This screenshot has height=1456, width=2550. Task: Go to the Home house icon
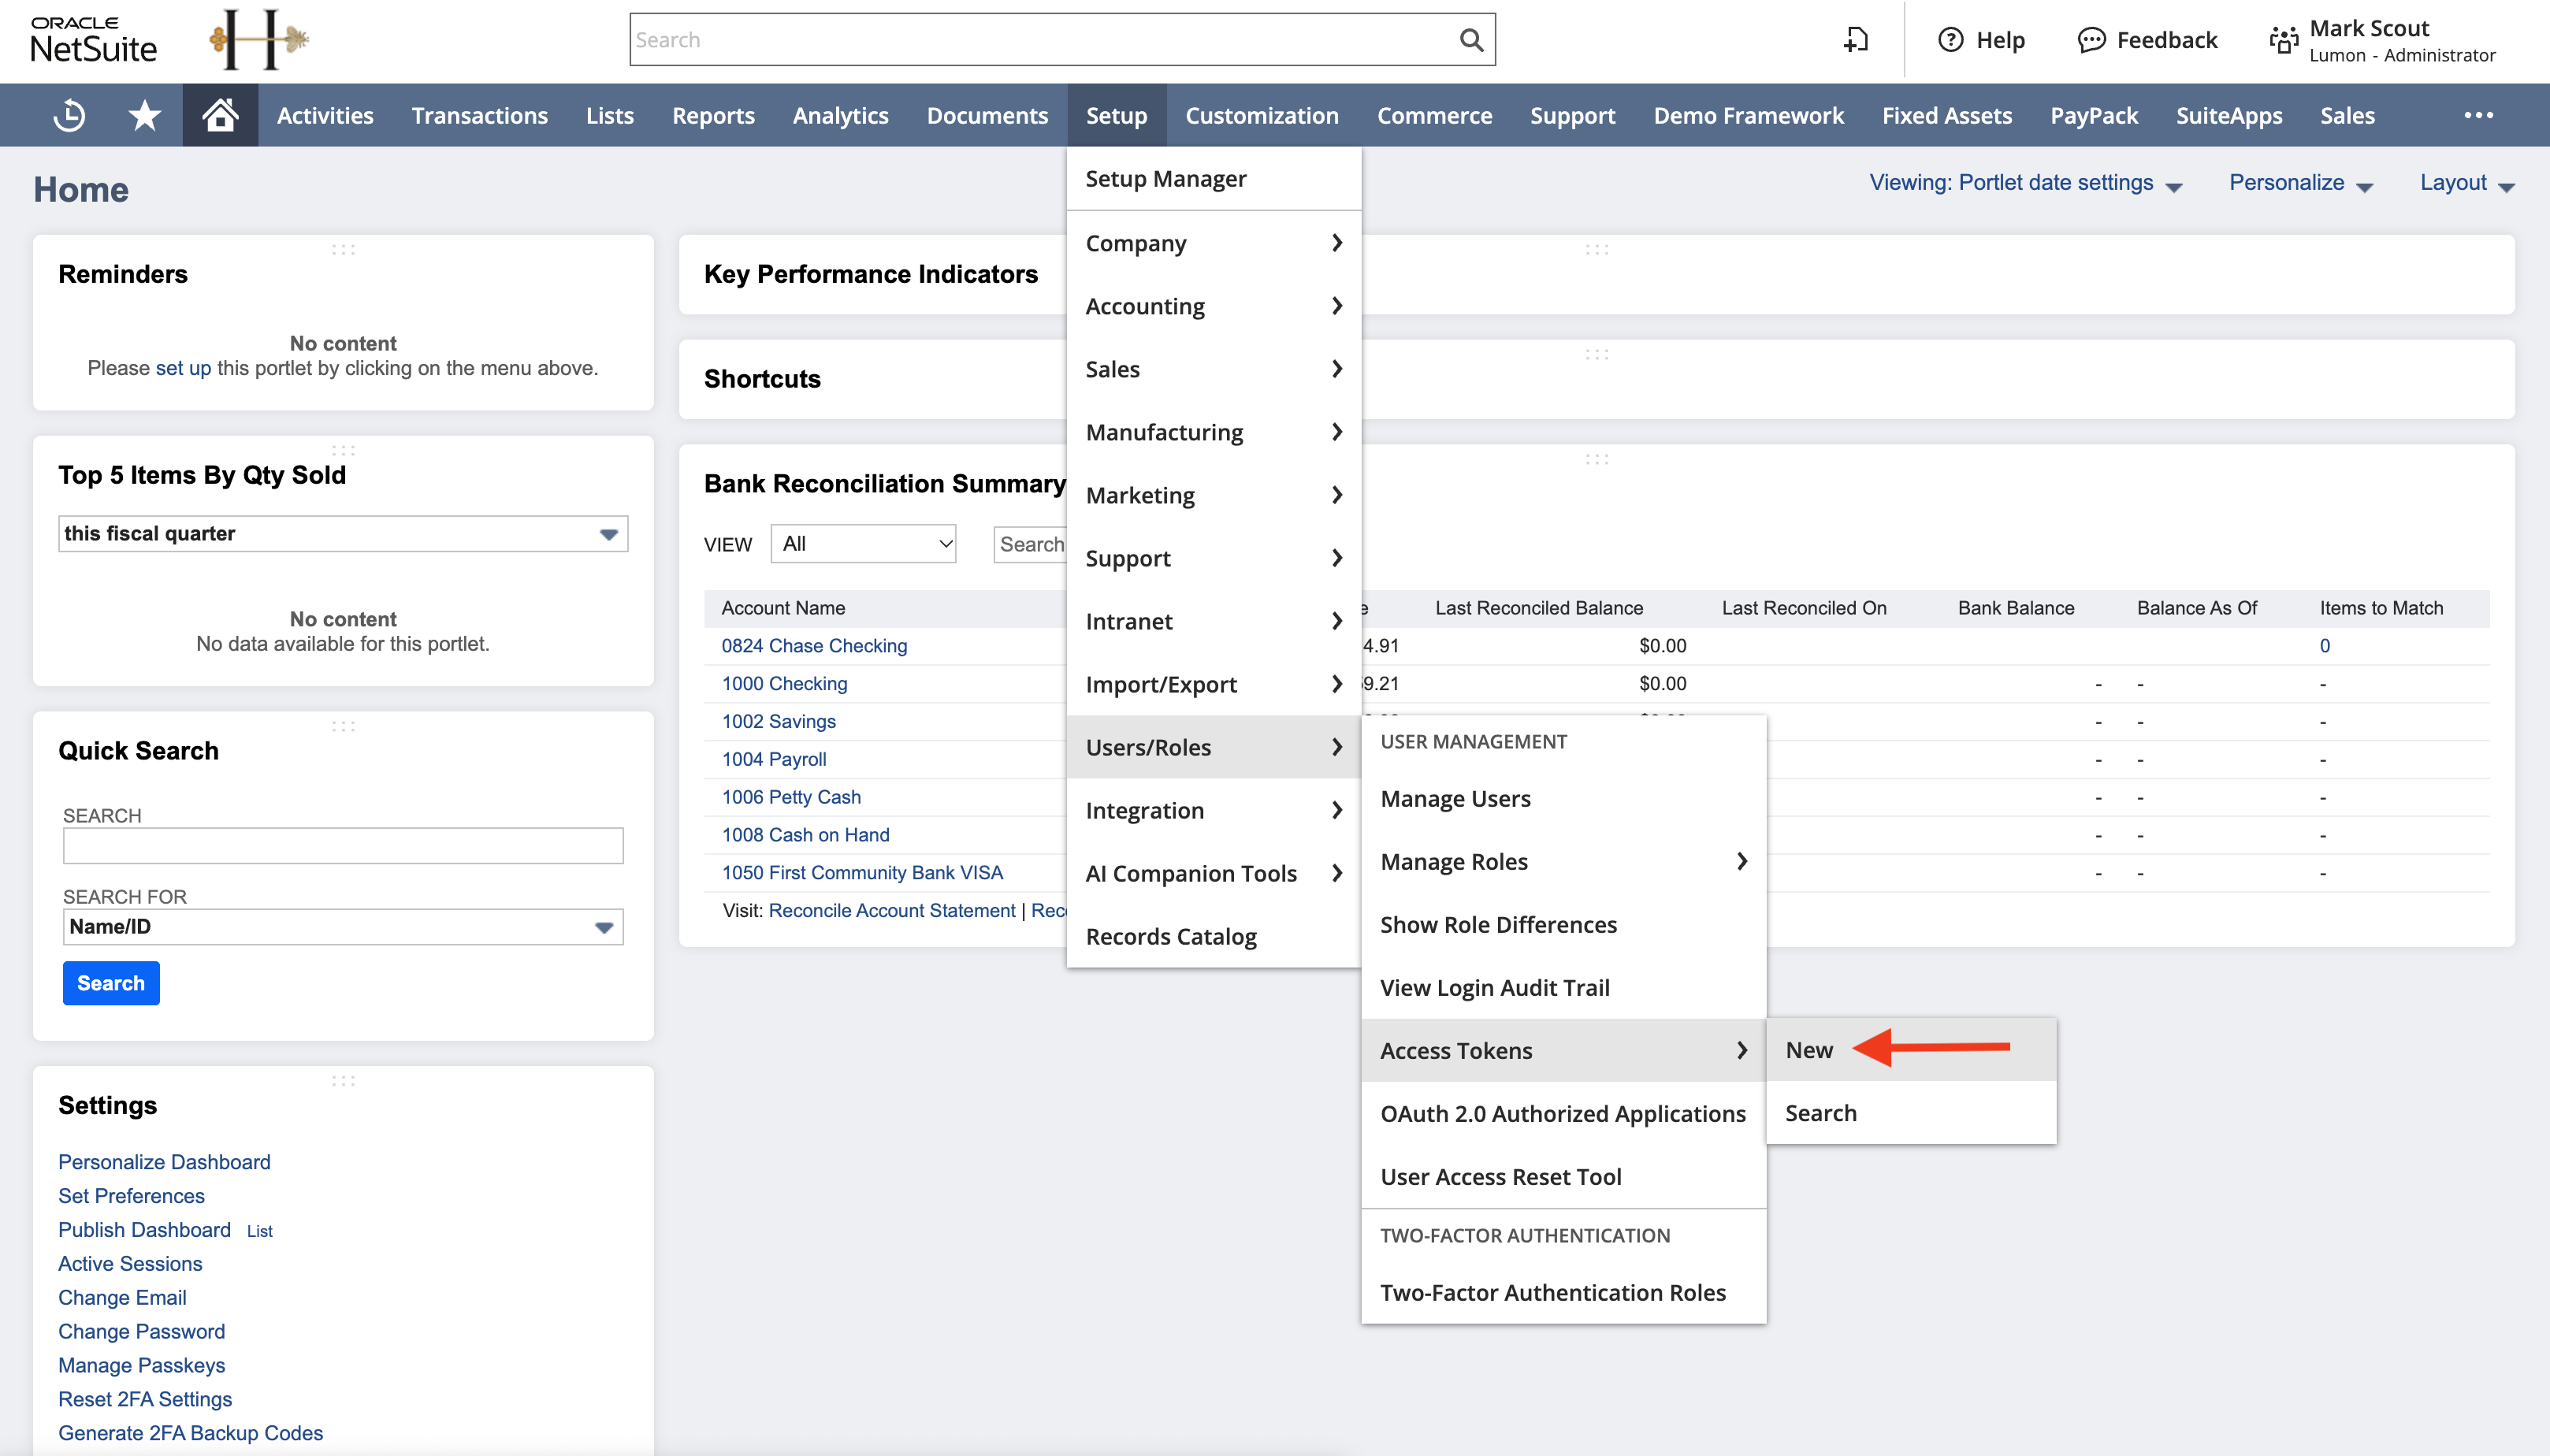click(x=220, y=115)
